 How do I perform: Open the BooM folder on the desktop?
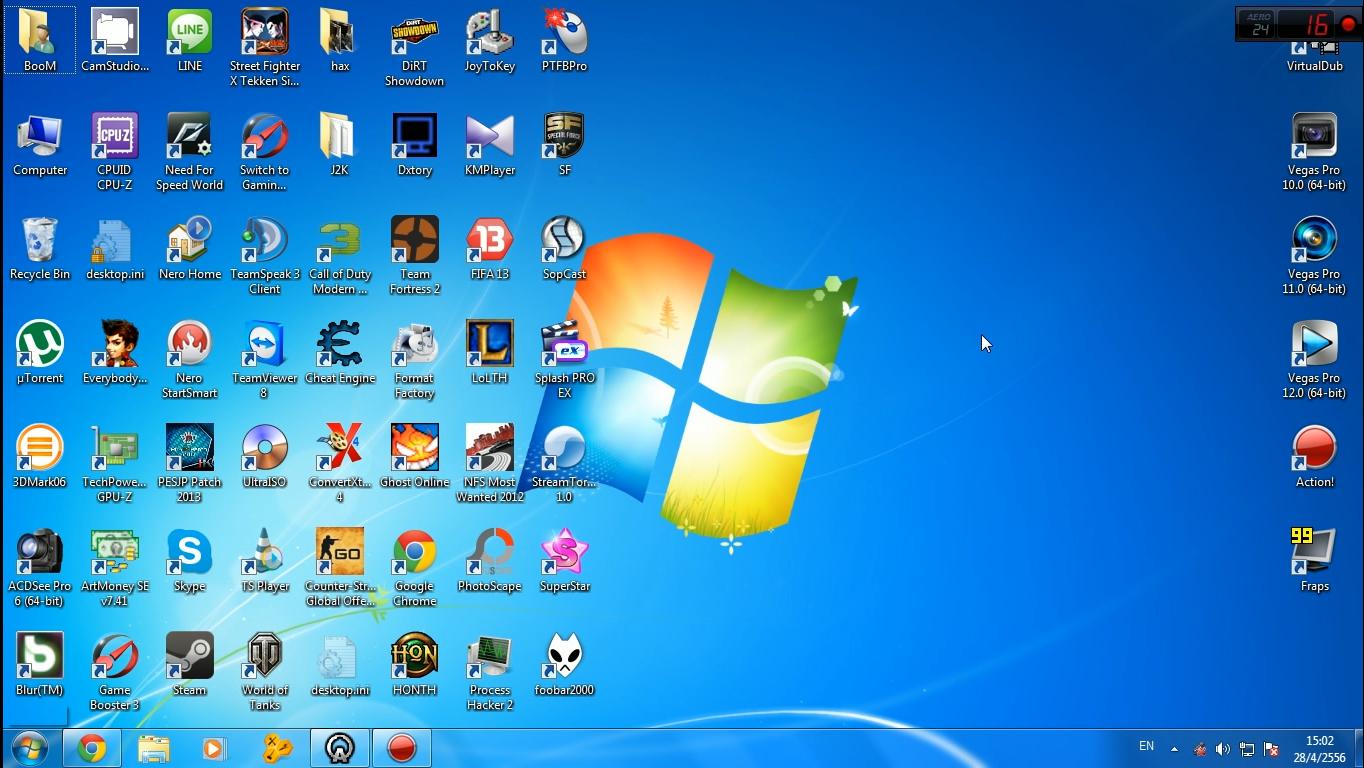(x=40, y=40)
